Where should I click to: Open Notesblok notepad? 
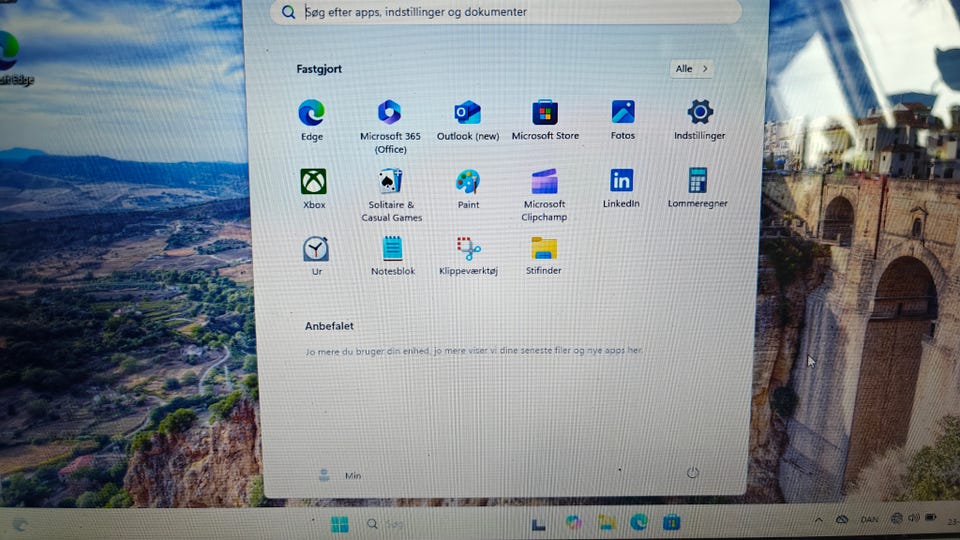[392, 256]
